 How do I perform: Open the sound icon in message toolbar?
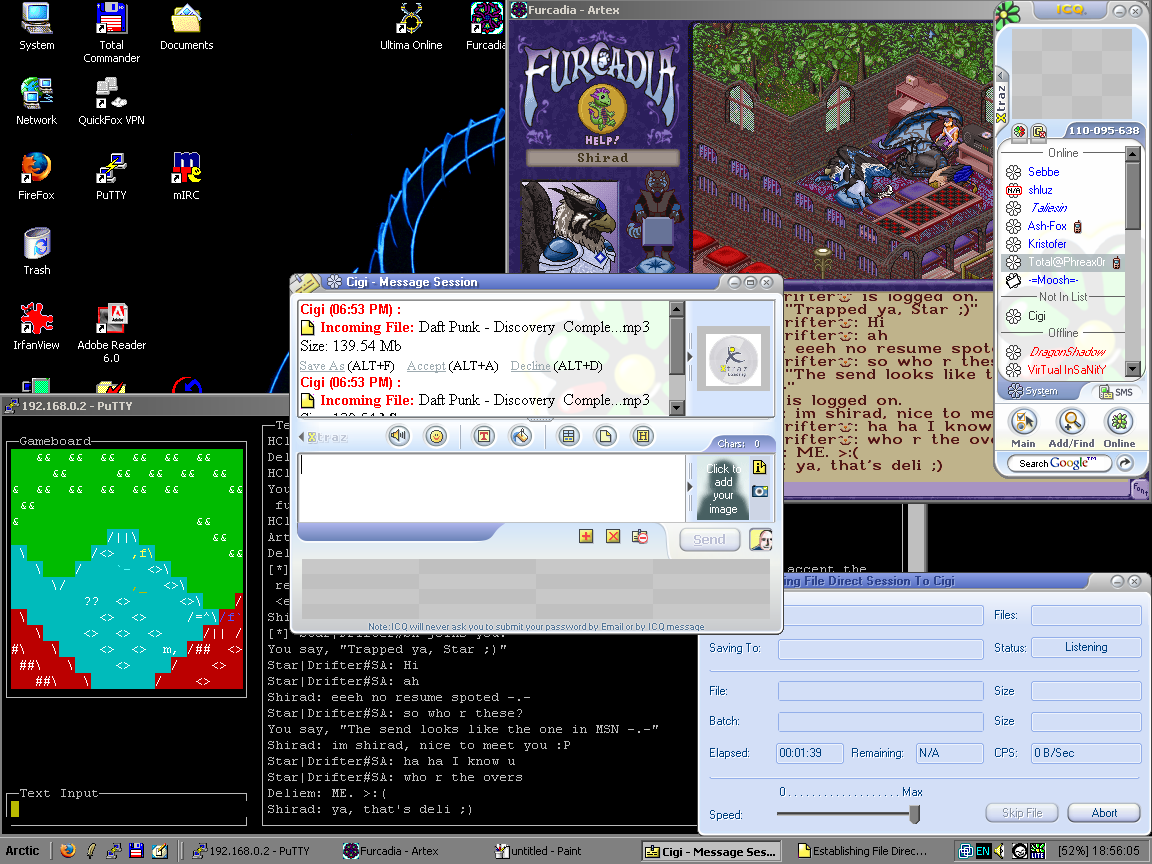pyautogui.click(x=398, y=436)
